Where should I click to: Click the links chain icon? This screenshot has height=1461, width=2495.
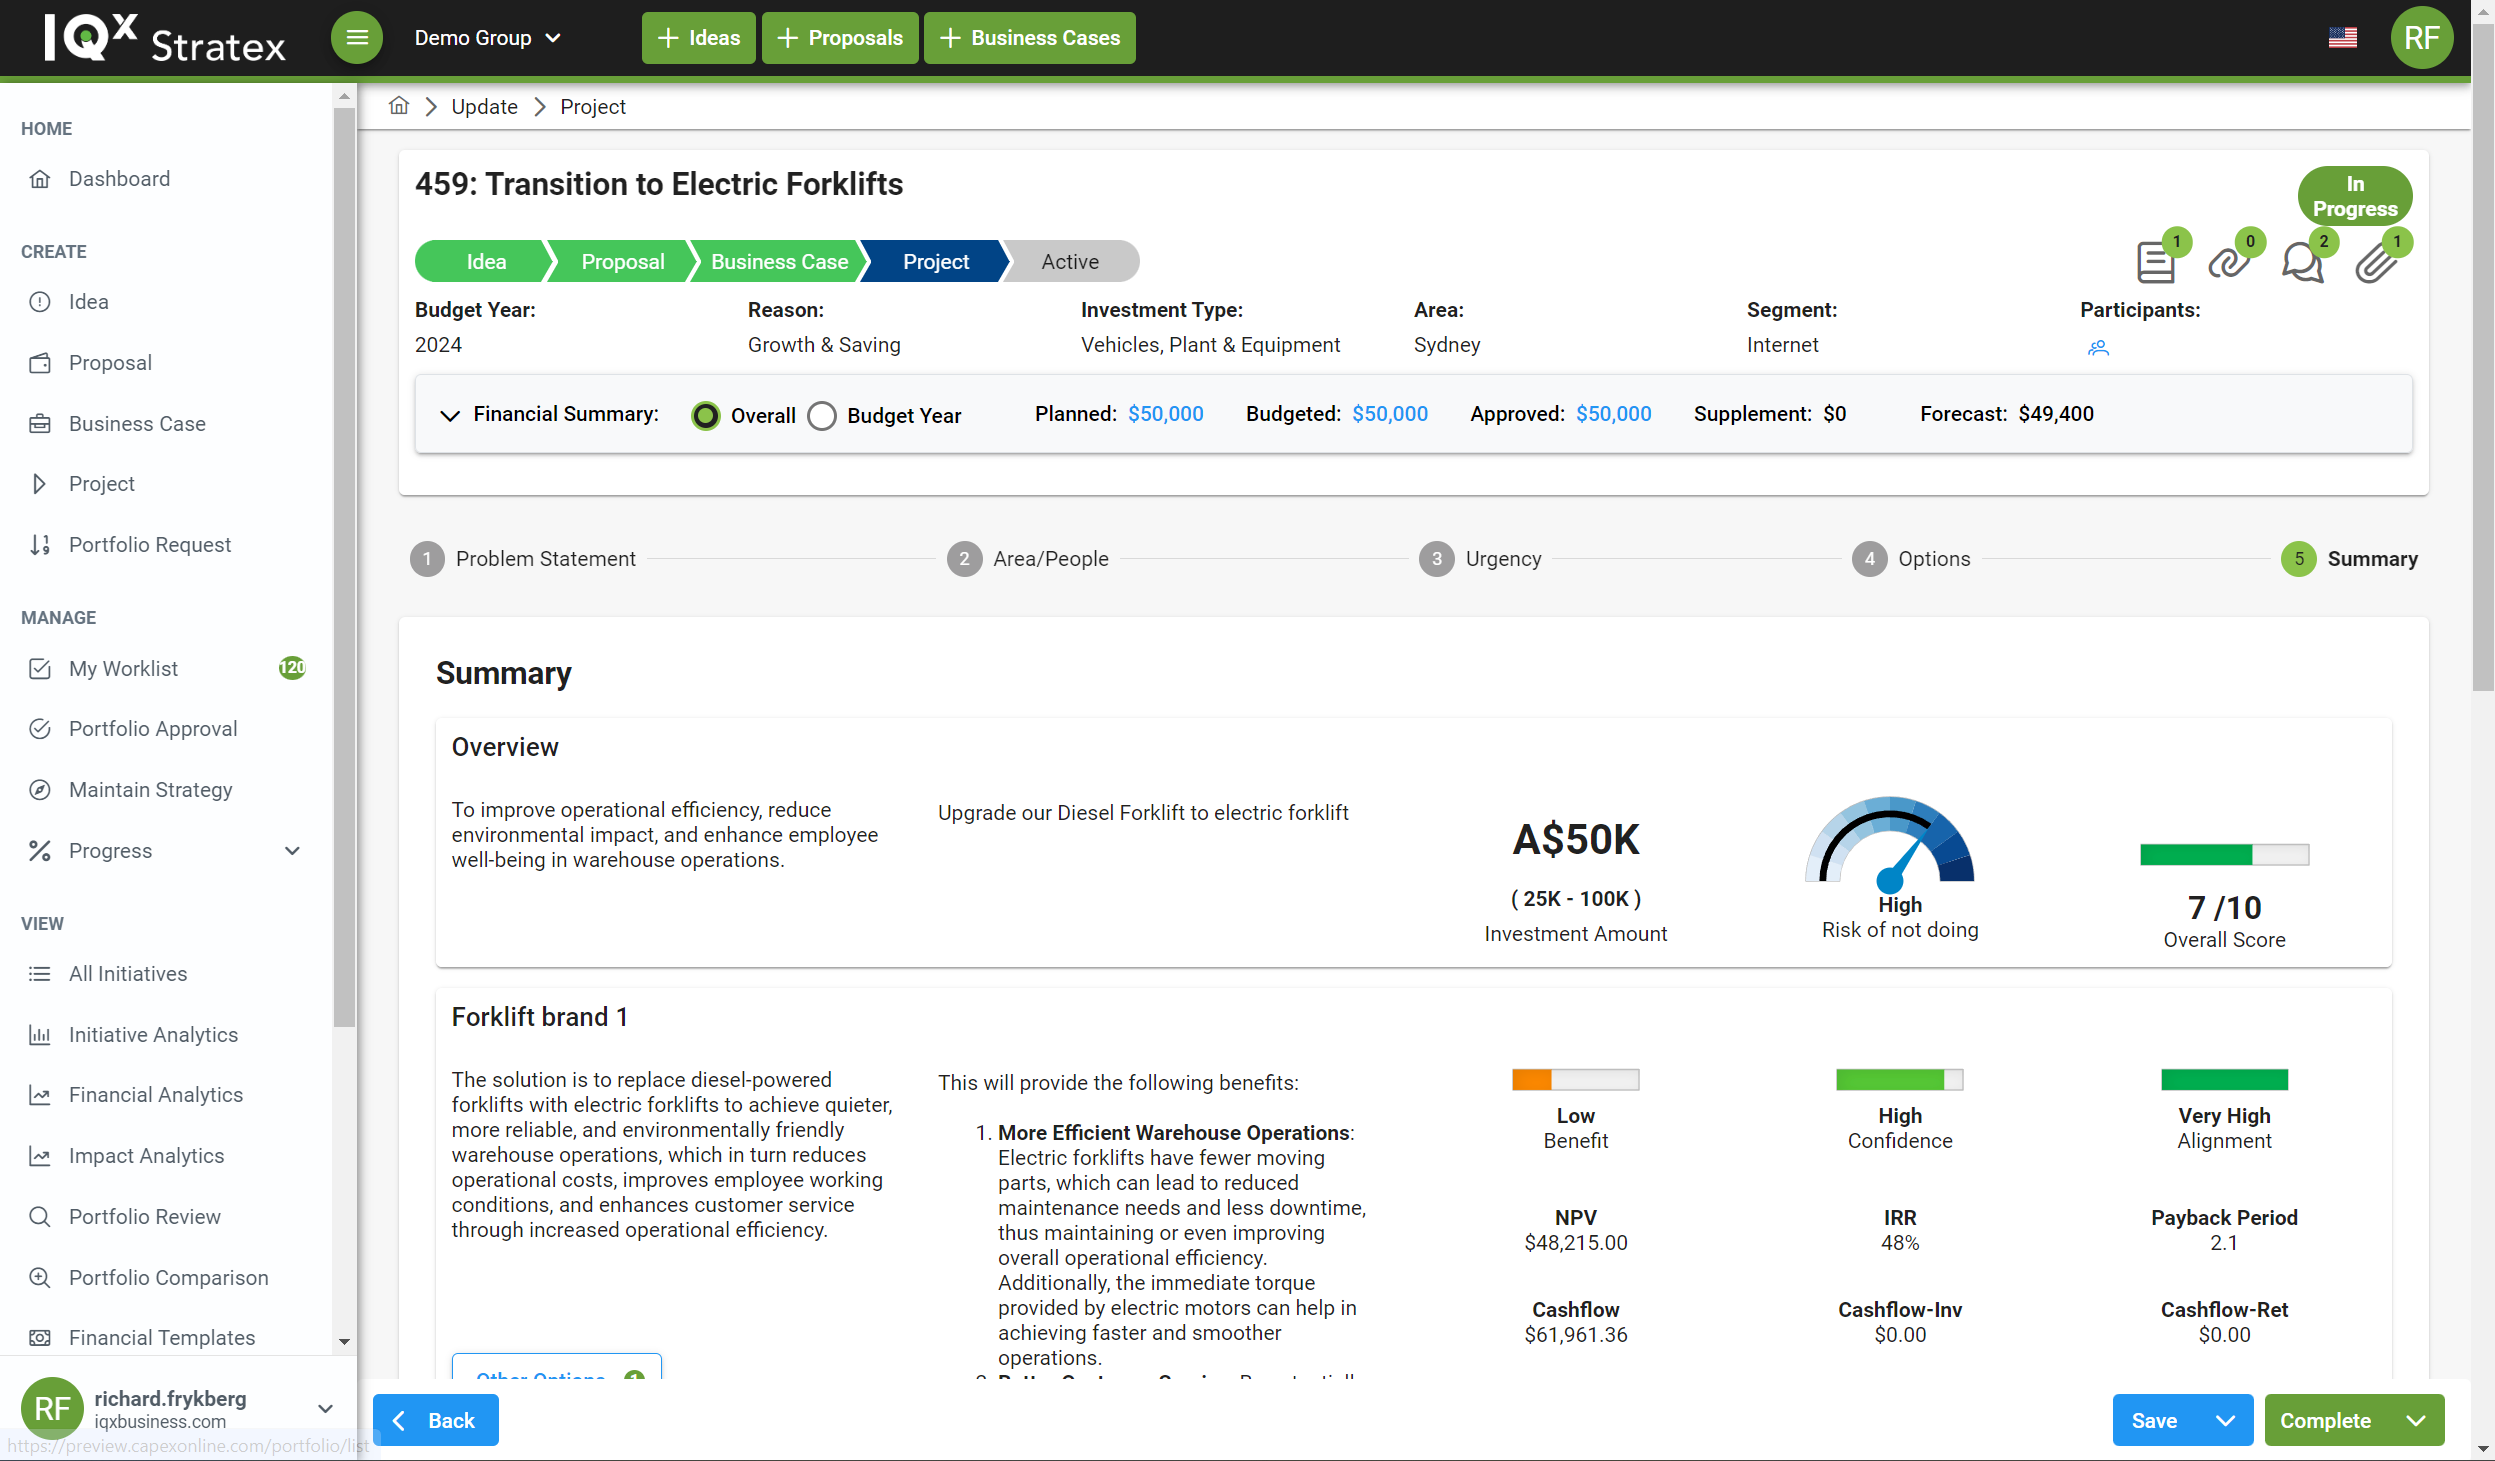point(2229,263)
